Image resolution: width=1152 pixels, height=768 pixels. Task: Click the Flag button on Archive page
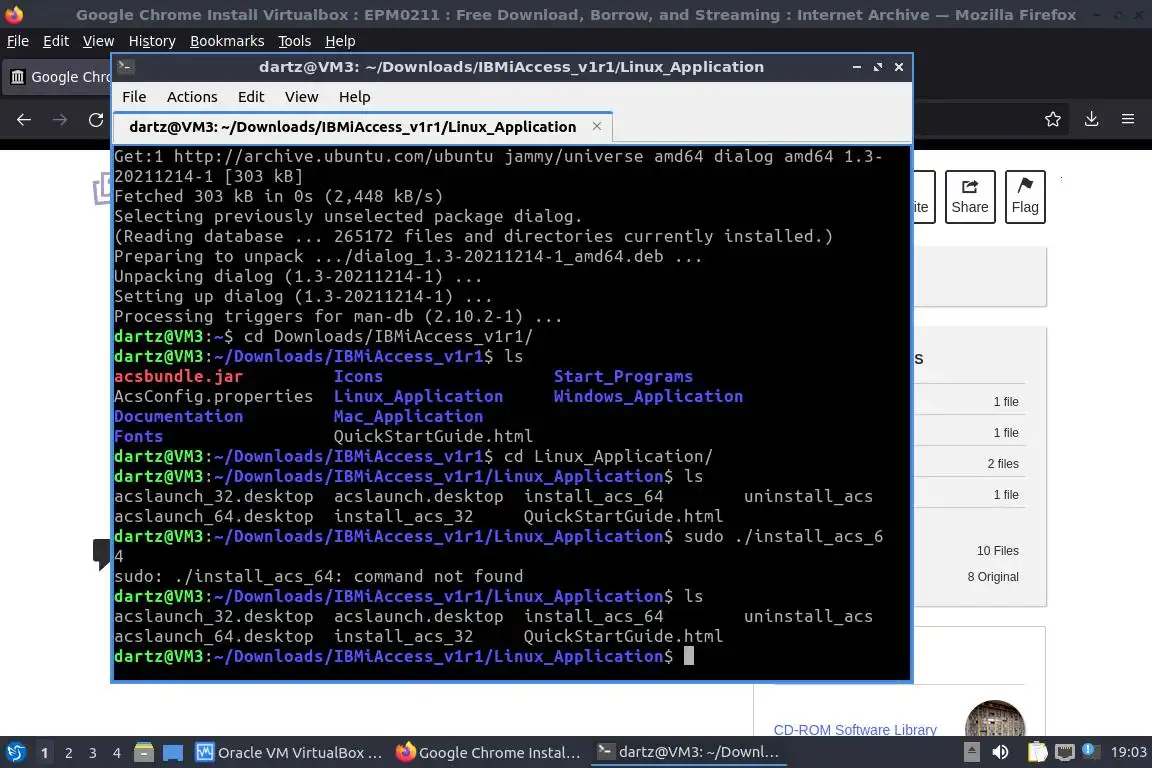pyautogui.click(x=1025, y=197)
